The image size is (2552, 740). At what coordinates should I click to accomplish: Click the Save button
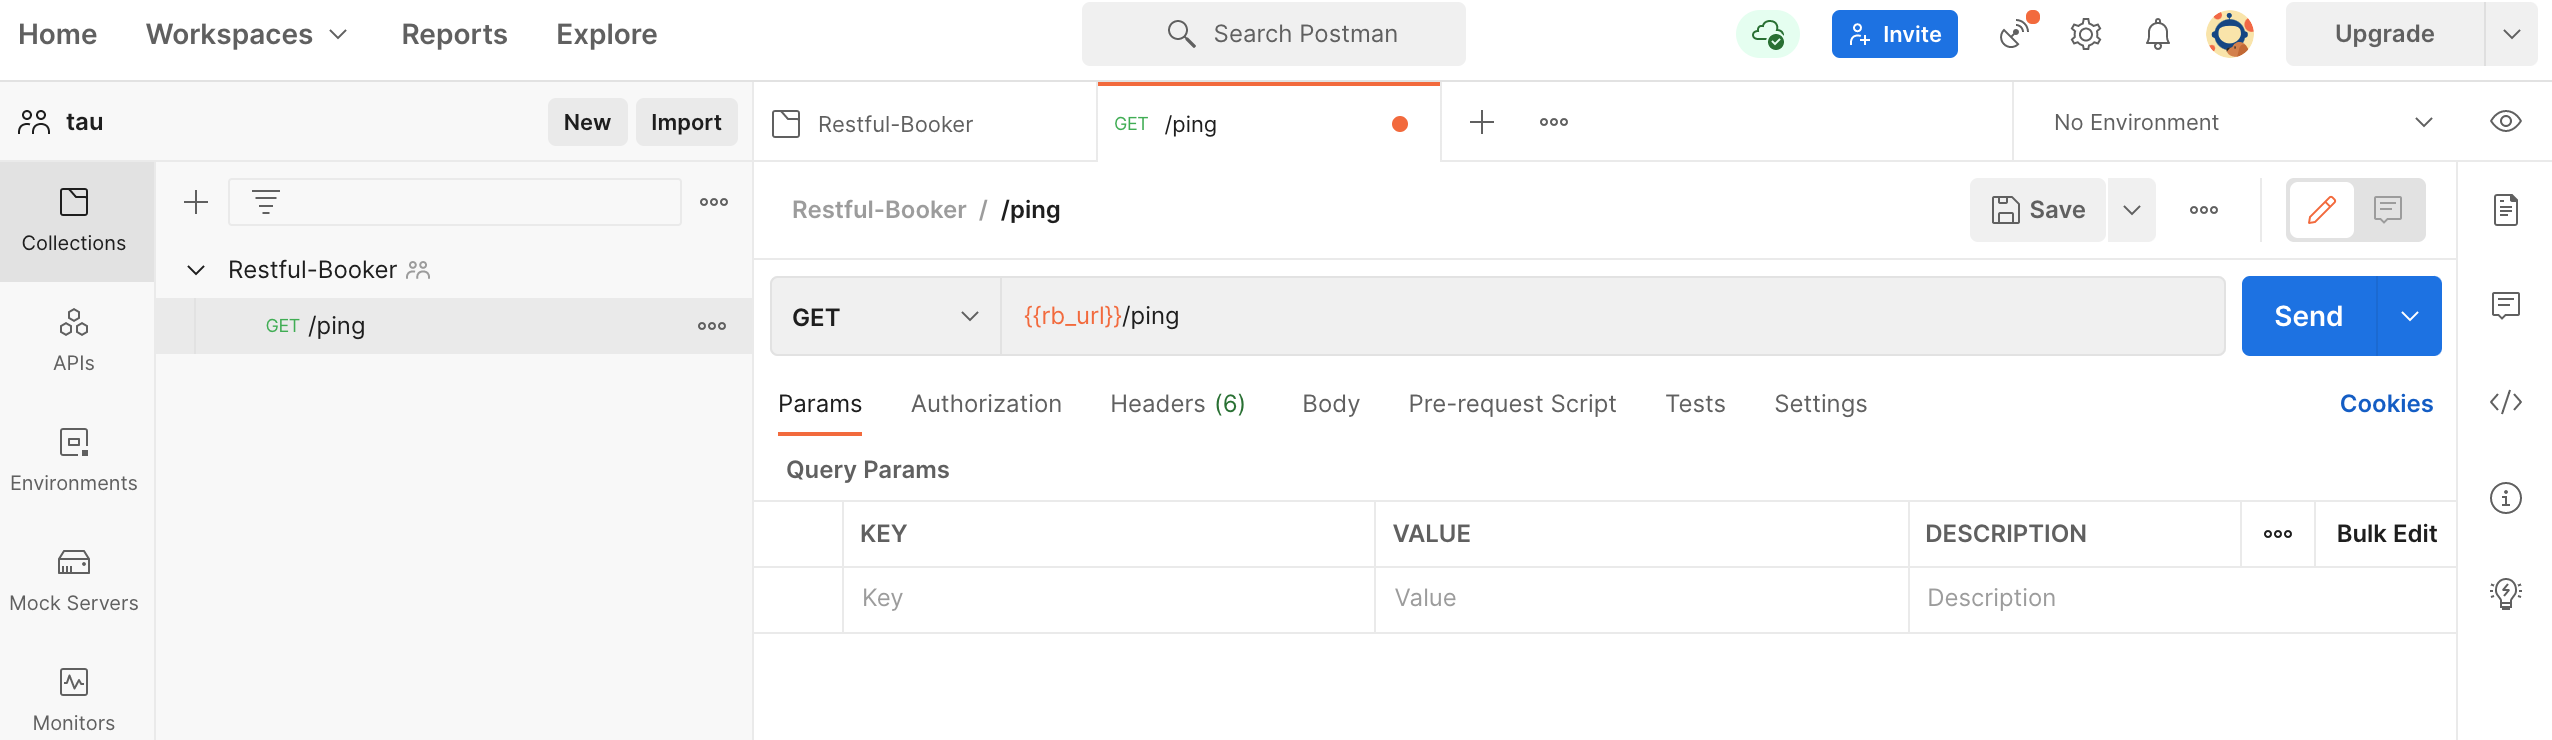[2038, 210]
